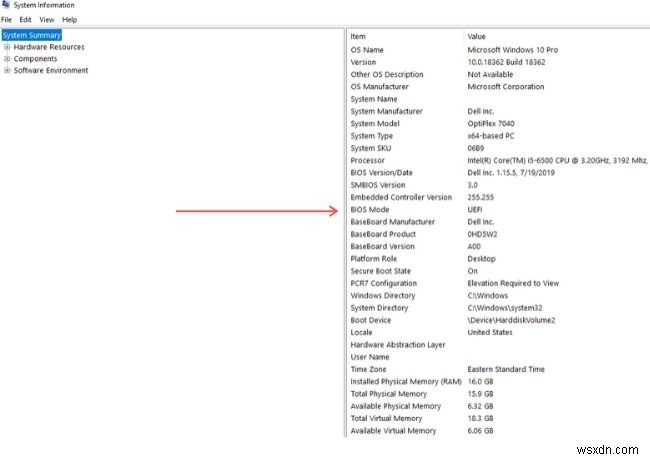This screenshot has width=650, height=460.
Task: Select the System Type row
Action: tap(371, 136)
